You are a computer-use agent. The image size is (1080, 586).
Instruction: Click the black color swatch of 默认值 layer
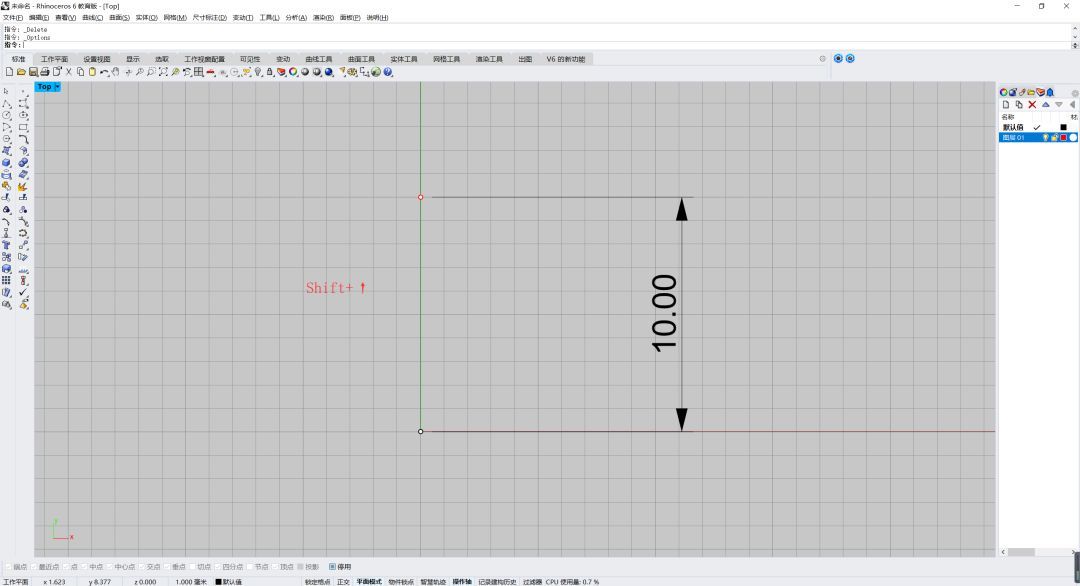coord(1063,127)
